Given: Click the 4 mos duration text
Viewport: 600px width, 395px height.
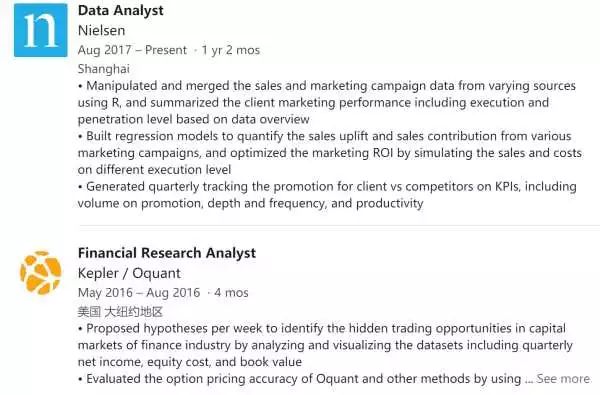Looking at the screenshot, I should (x=231, y=293).
